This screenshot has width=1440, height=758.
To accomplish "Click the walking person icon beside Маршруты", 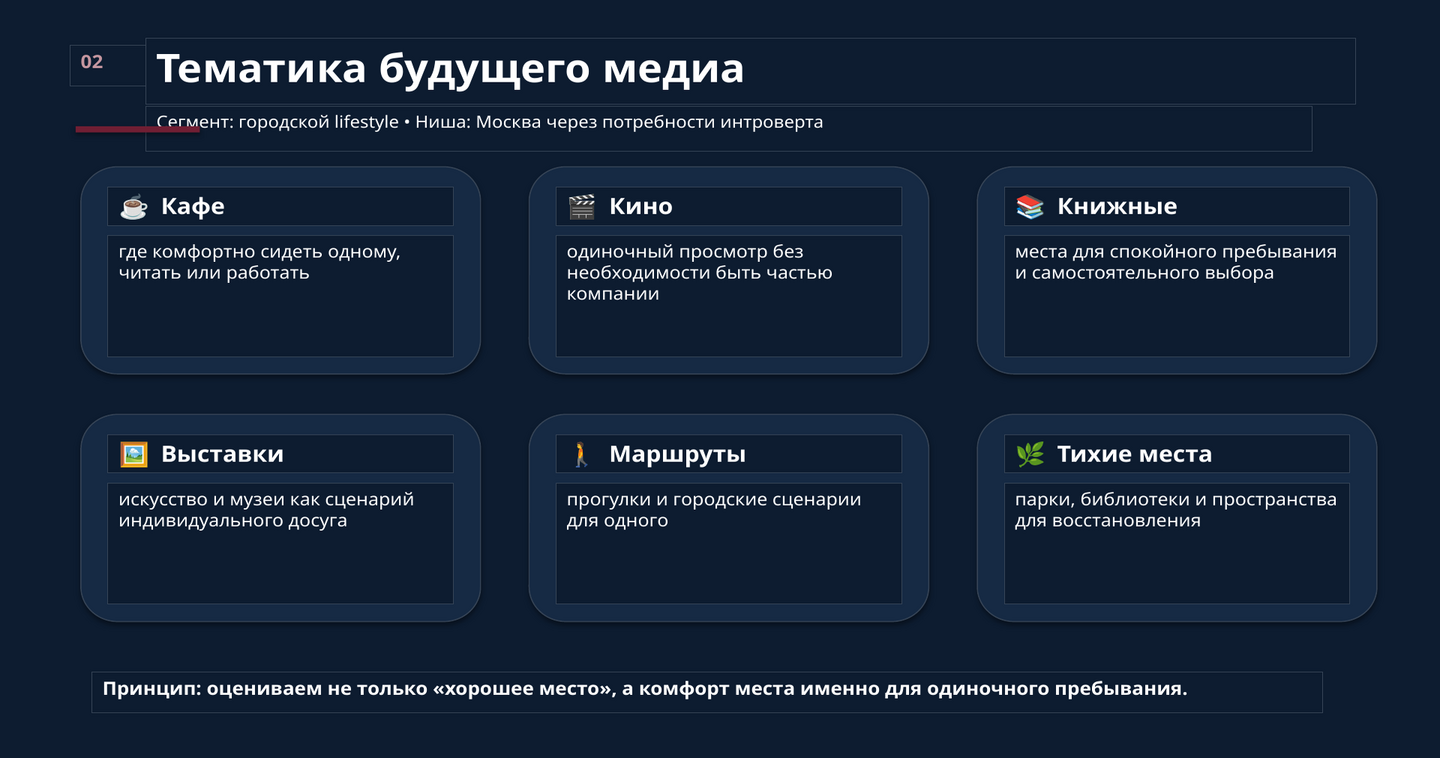I will pos(581,454).
